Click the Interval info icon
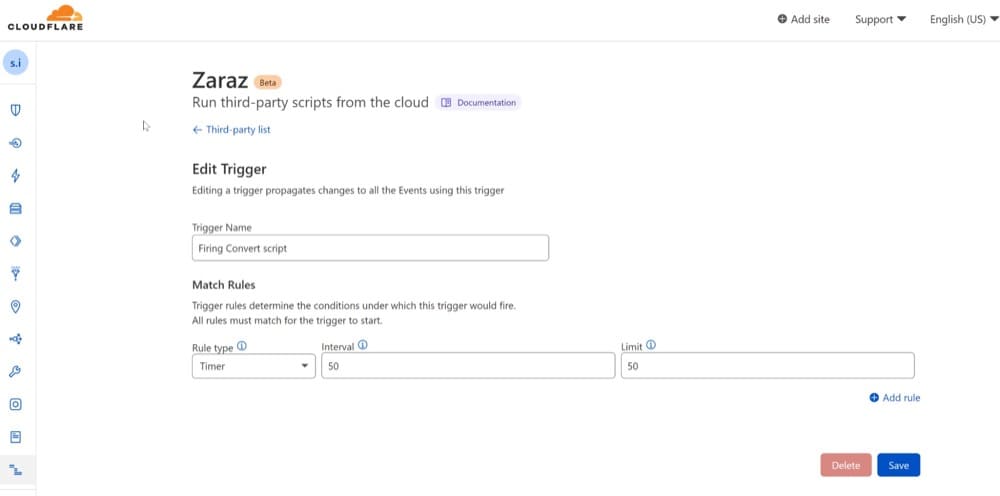 click(x=362, y=345)
